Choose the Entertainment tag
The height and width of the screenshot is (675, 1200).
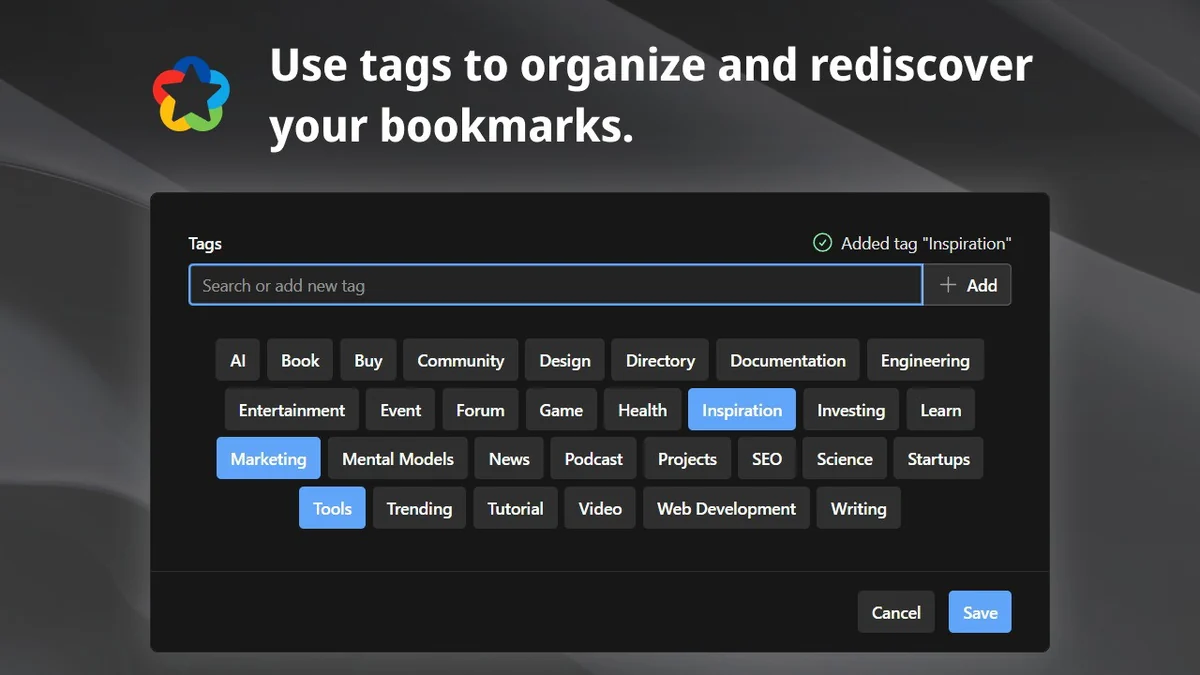point(291,410)
